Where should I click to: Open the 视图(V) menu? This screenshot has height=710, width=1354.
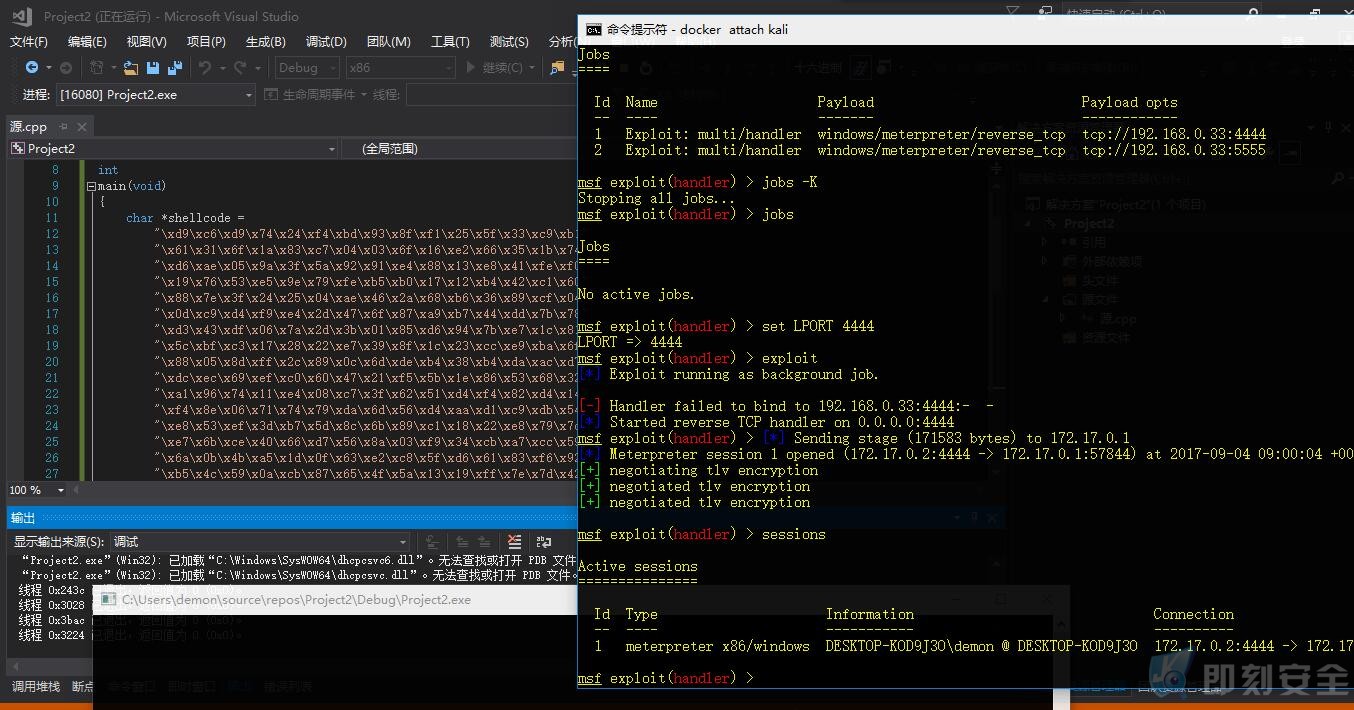pyautogui.click(x=146, y=41)
